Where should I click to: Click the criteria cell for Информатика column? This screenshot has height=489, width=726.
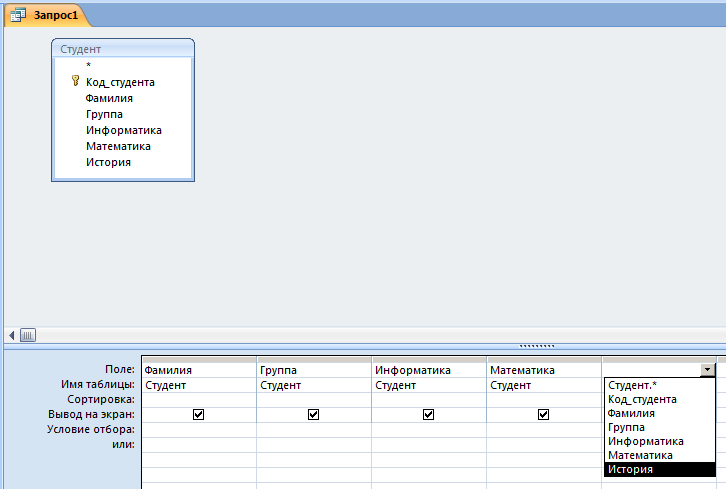pos(429,430)
